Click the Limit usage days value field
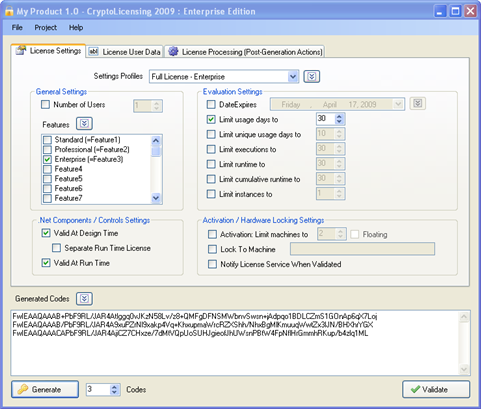 click(325, 119)
